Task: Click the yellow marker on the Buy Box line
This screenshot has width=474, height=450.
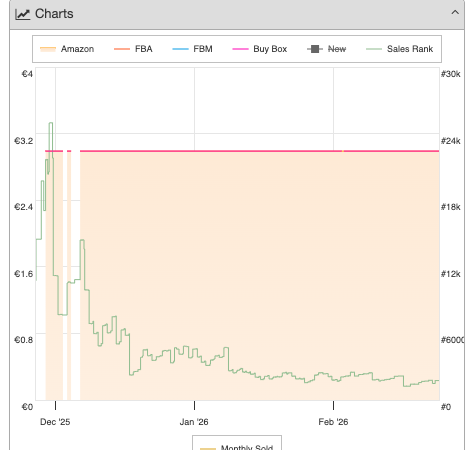Action: point(343,151)
